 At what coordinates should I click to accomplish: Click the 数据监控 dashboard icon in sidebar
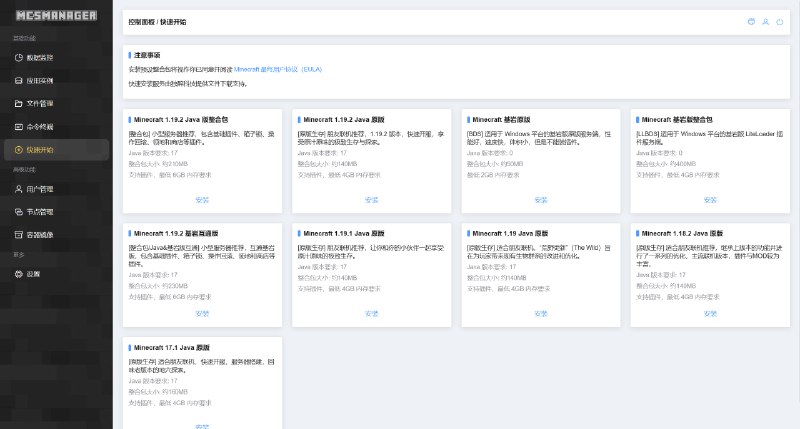point(17,58)
